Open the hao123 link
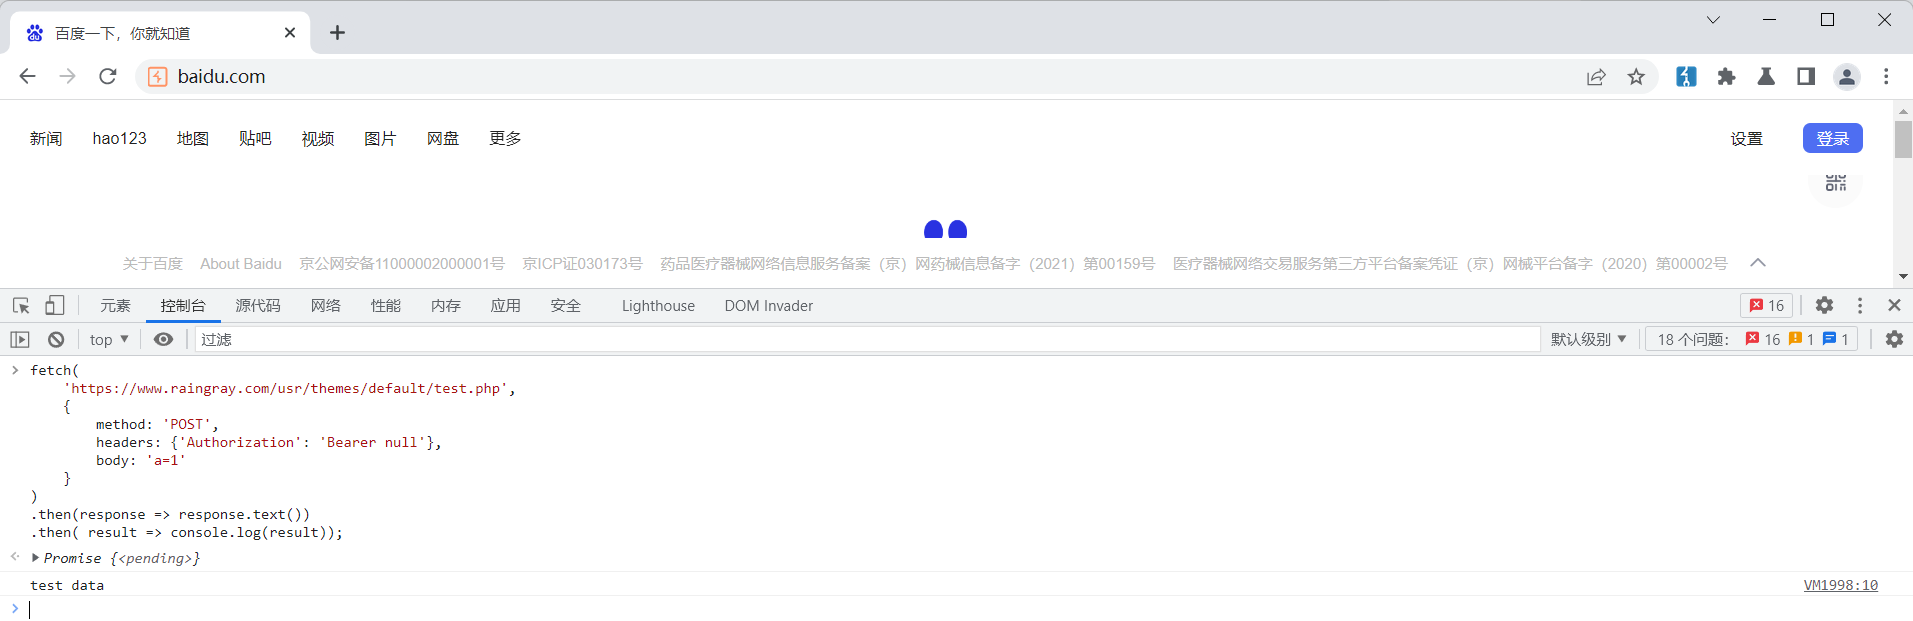Image resolution: width=1913 pixels, height=621 pixels. [x=120, y=138]
